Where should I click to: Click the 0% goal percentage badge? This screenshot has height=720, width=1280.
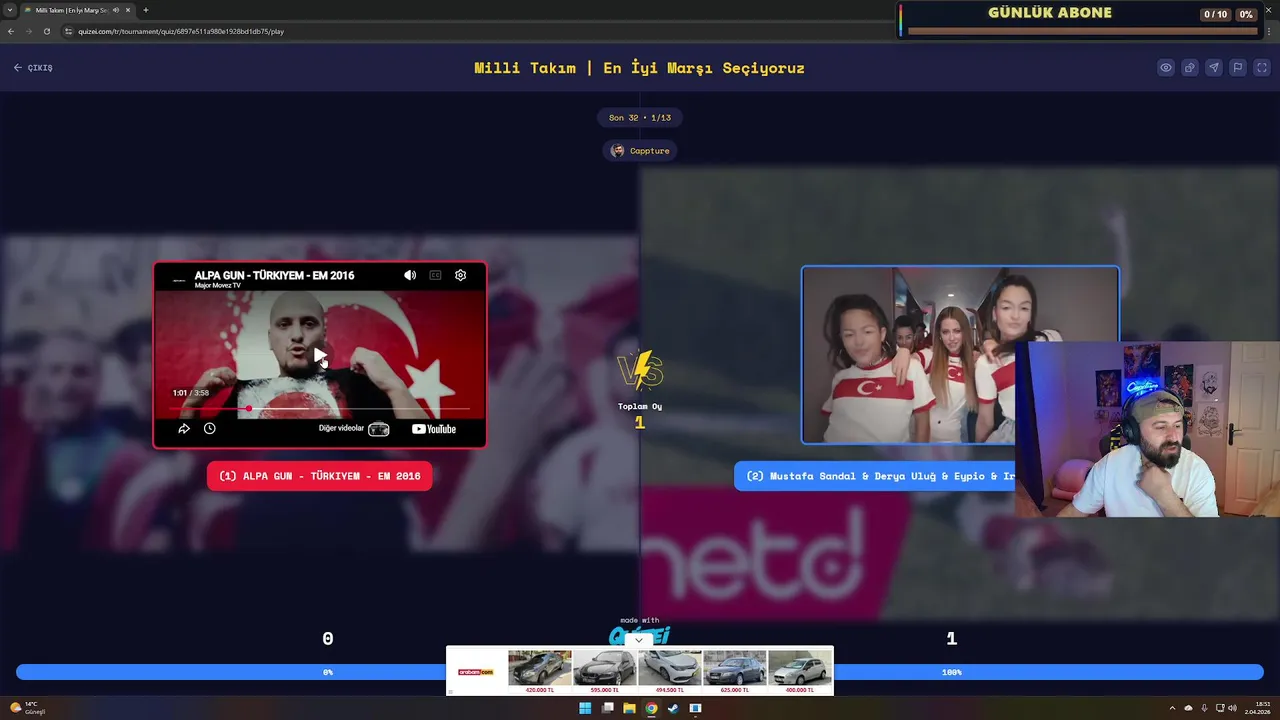click(1246, 14)
